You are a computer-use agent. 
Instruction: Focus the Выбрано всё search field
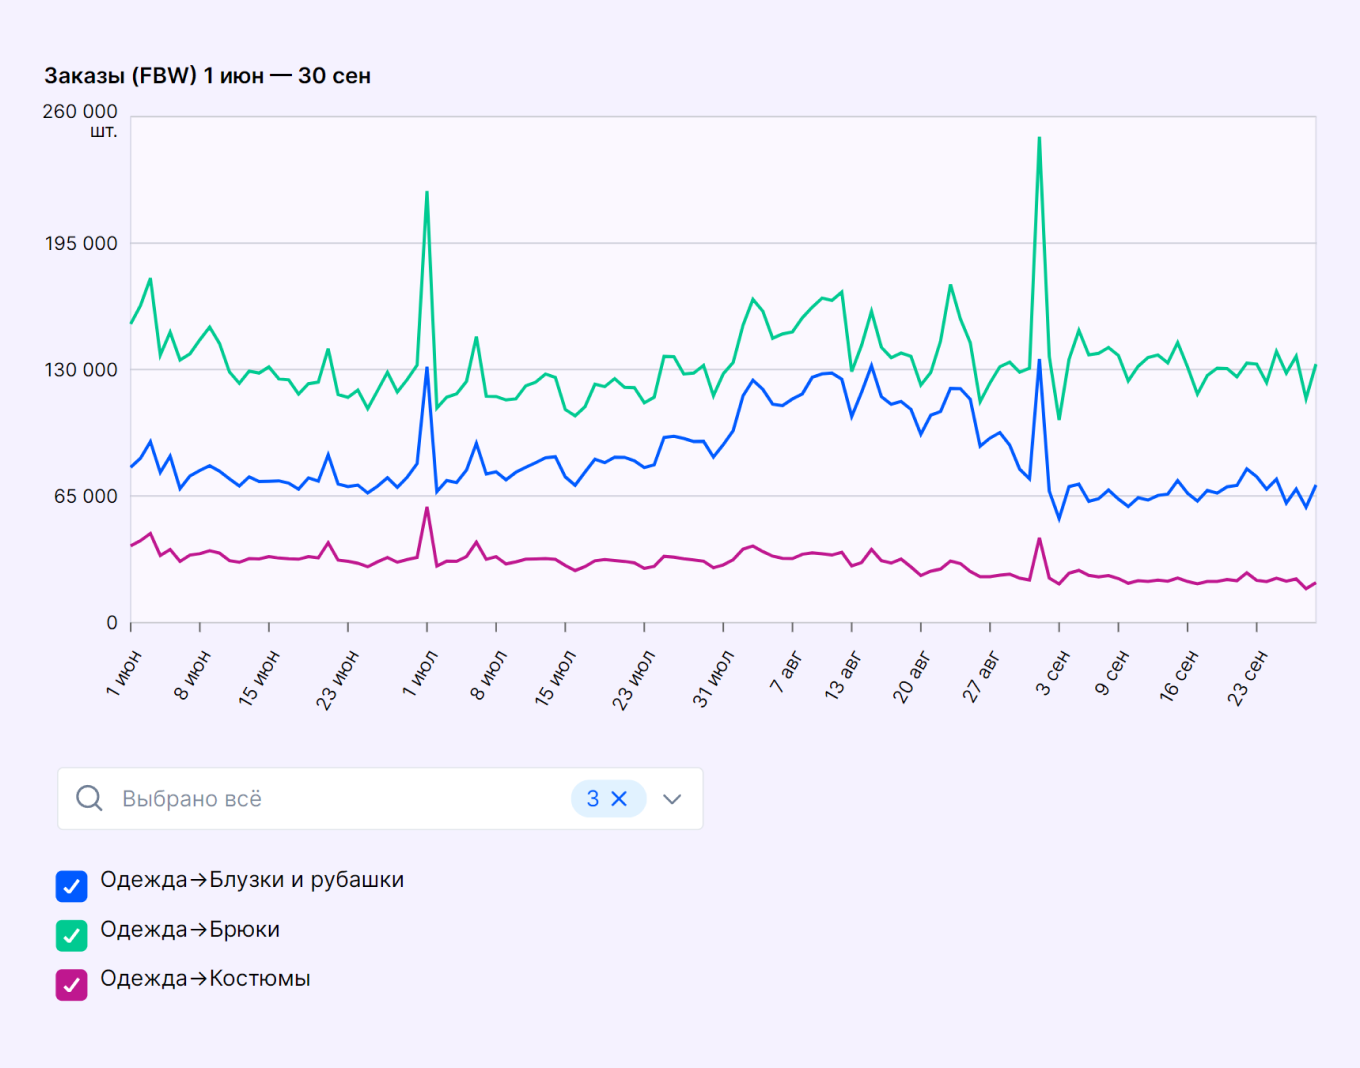(x=380, y=799)
